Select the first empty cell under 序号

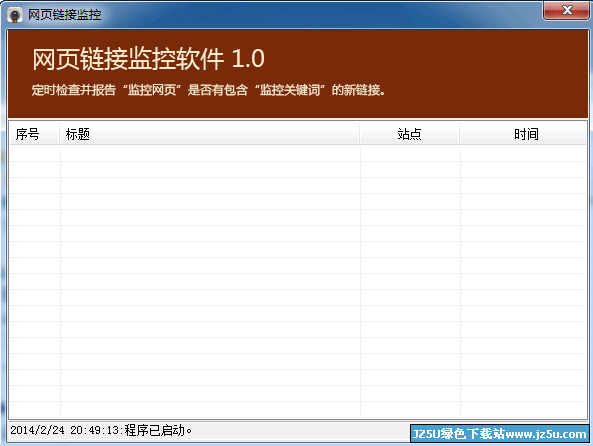pyautogui.click(x=35, y=153)
